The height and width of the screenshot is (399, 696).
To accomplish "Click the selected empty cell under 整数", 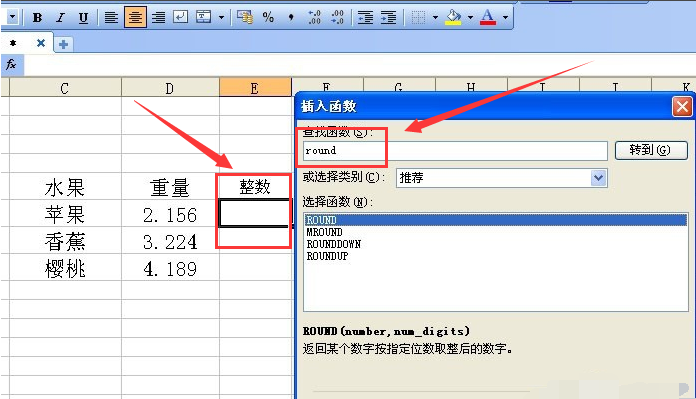I will pos(255,213).
